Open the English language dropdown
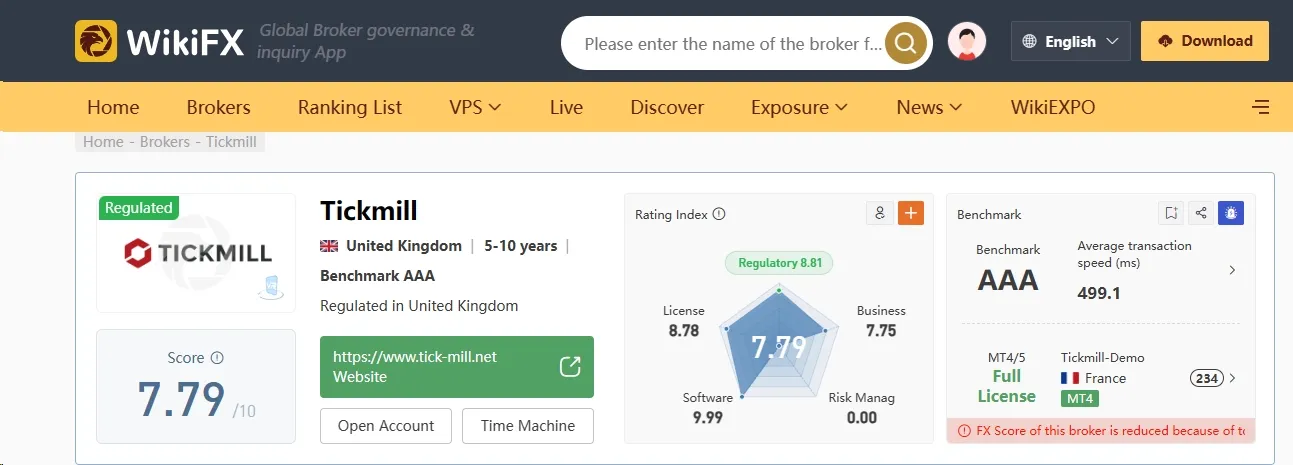1293x465 pixels. (1071, 42)
